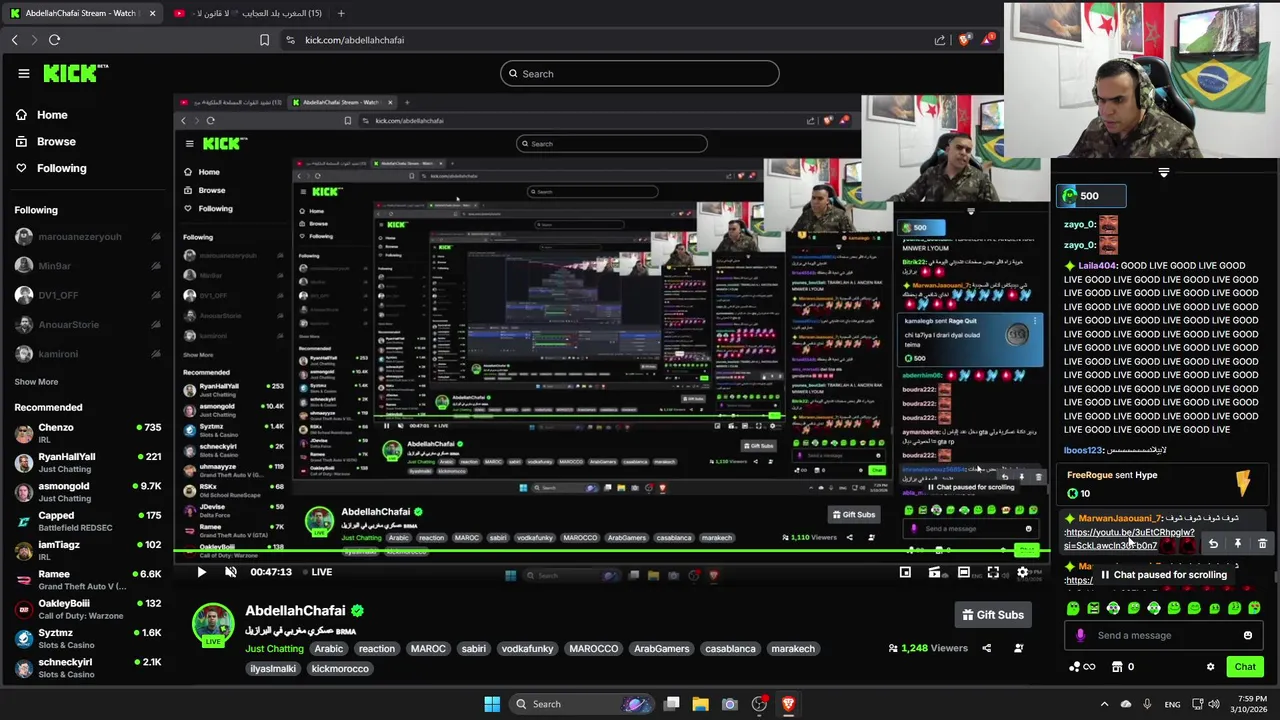1280x720 pixels.
Task: Select the casablanca tag
Action: click(x=730, y=649)
